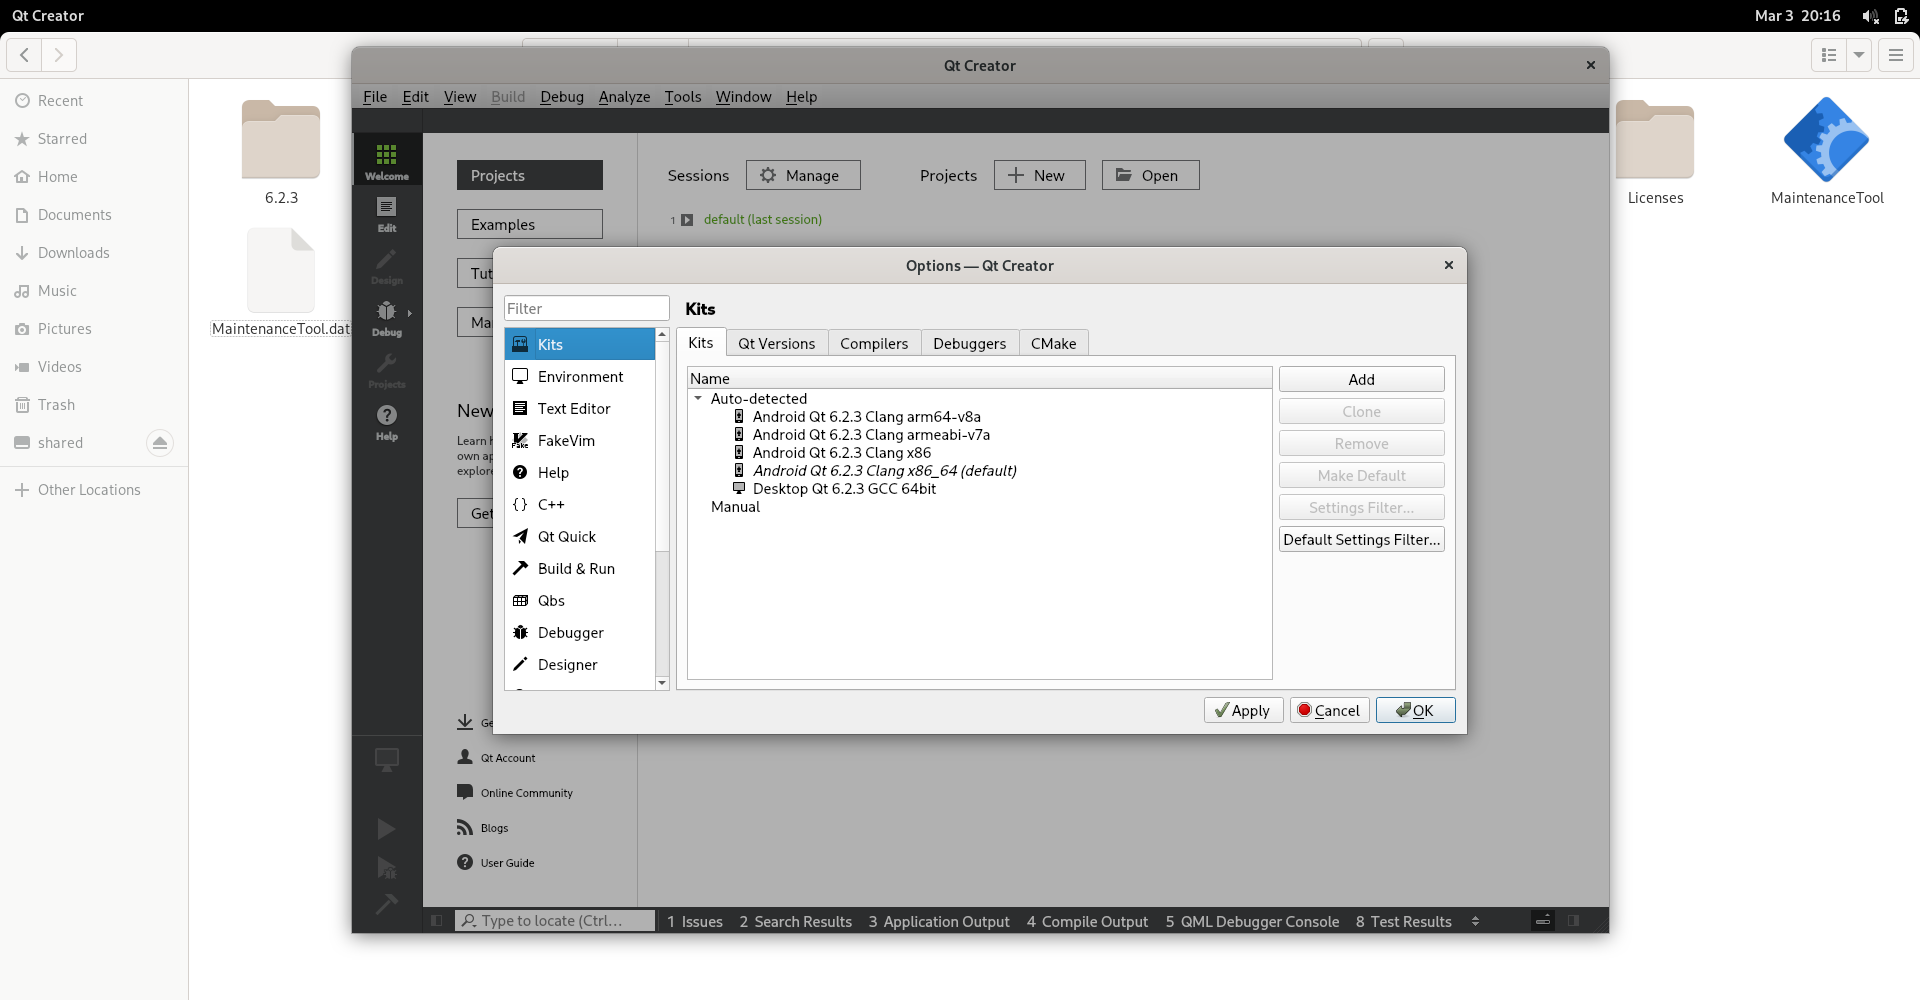Click Manage sessions button
The height and width of the screenshot is (1000, 1920).
click(x=803, y=175)
